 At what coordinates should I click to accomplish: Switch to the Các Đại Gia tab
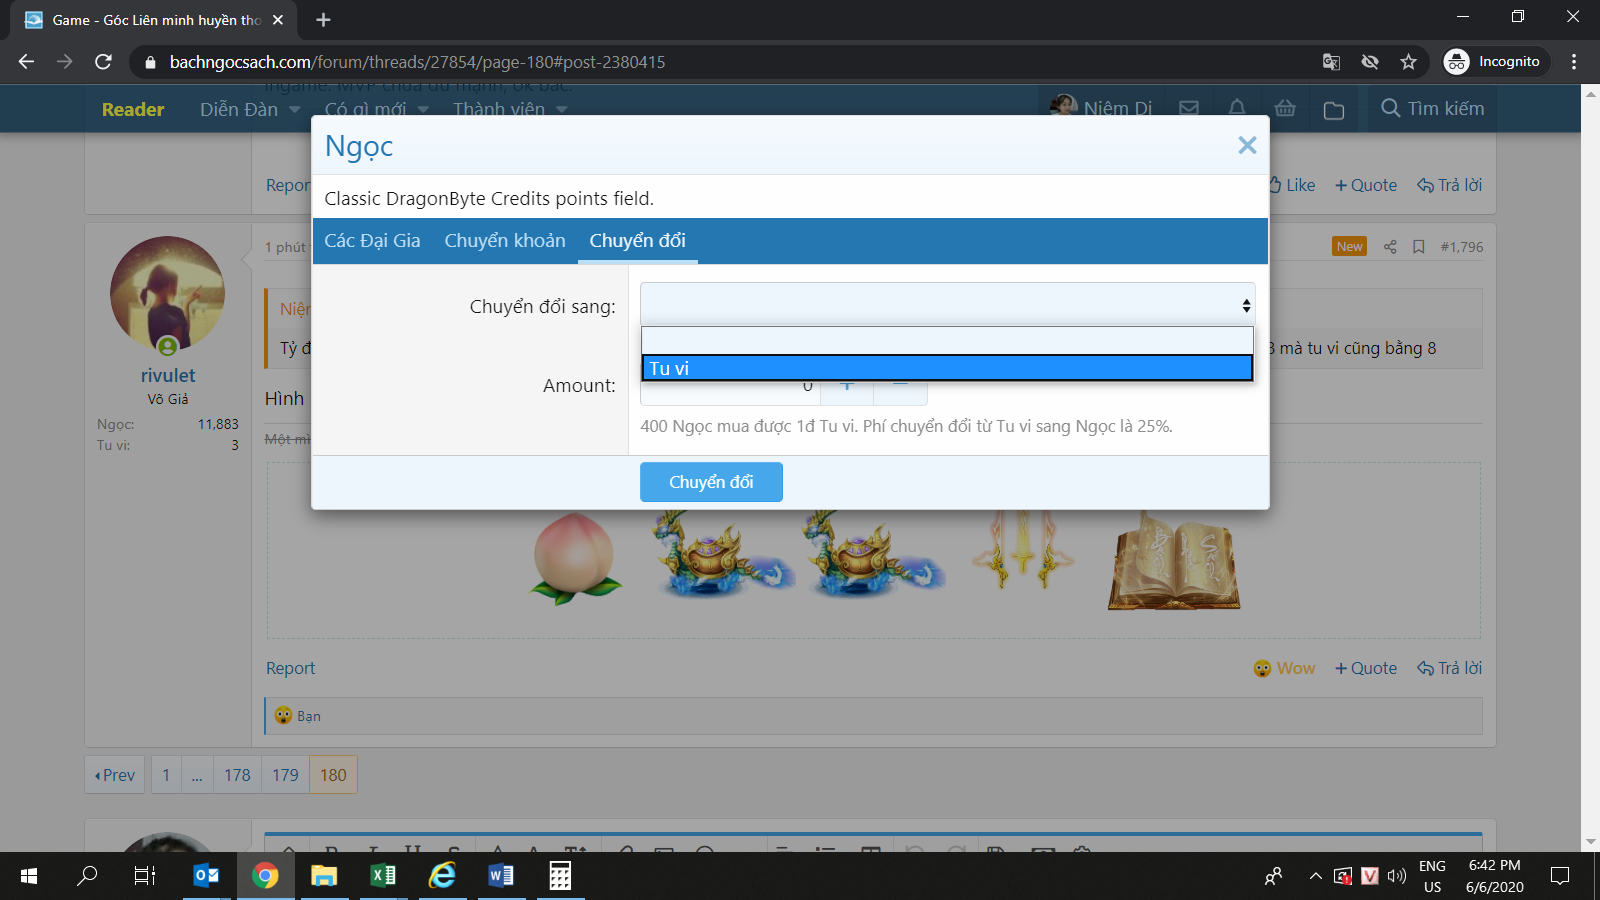[372, 241]
